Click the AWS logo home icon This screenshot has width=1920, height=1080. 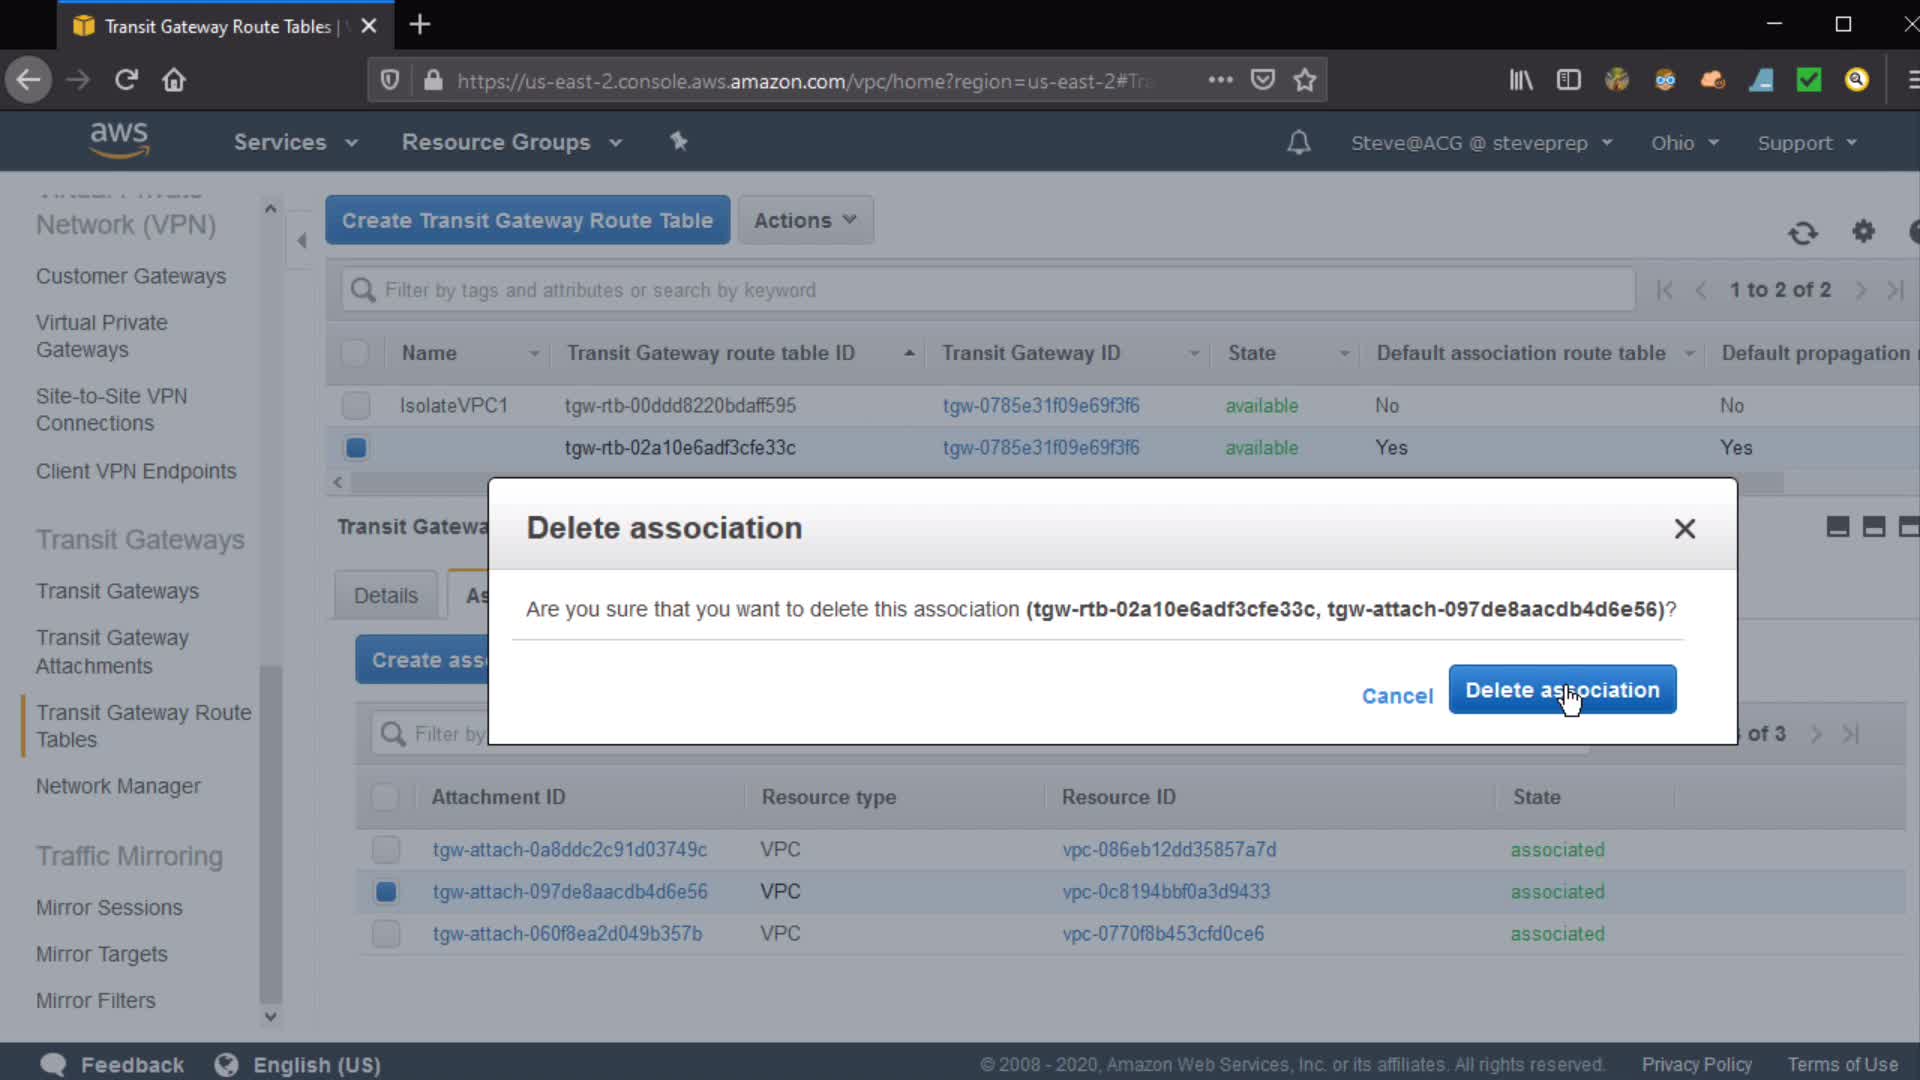point(119,140)
